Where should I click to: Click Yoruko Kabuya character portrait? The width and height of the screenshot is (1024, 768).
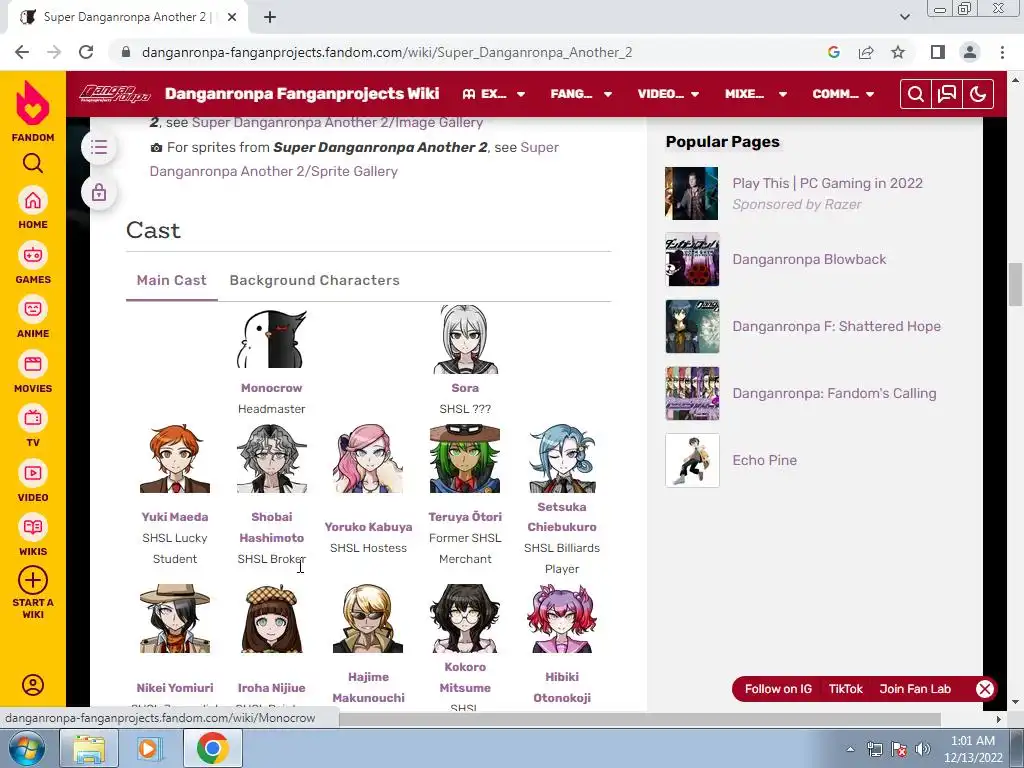point(368,458)
